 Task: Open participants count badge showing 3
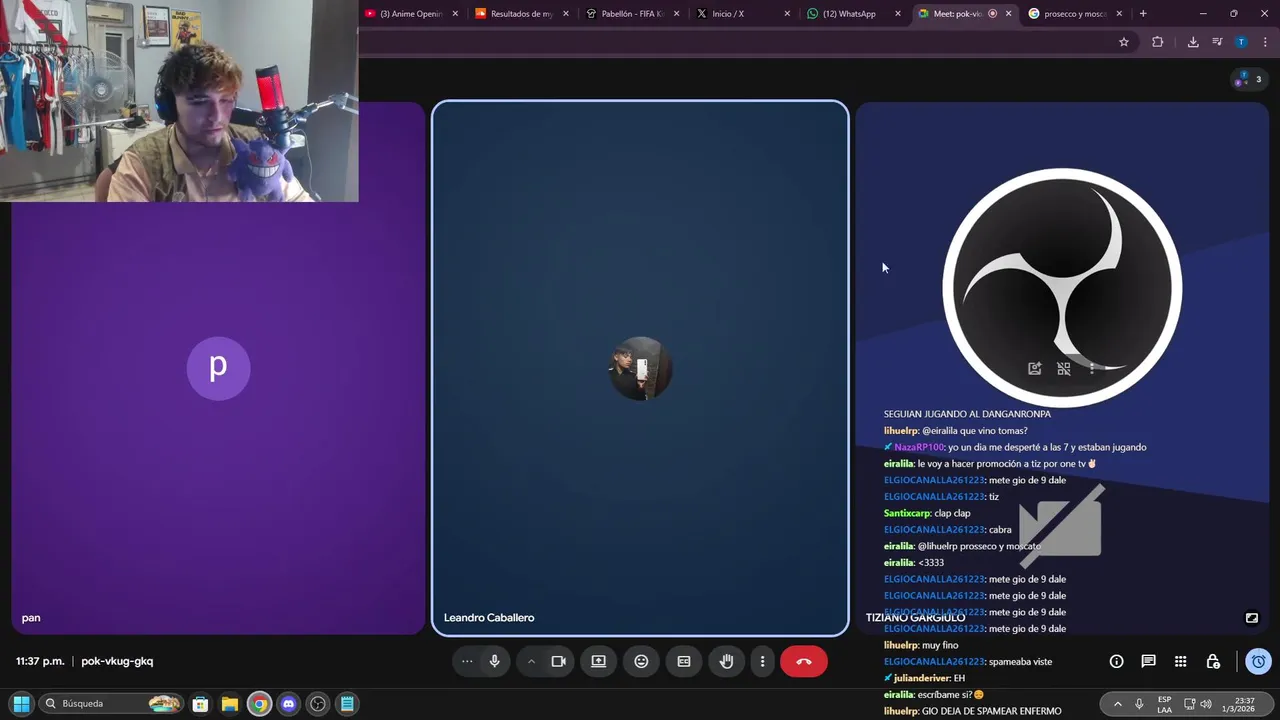[x=1247, y=80]
